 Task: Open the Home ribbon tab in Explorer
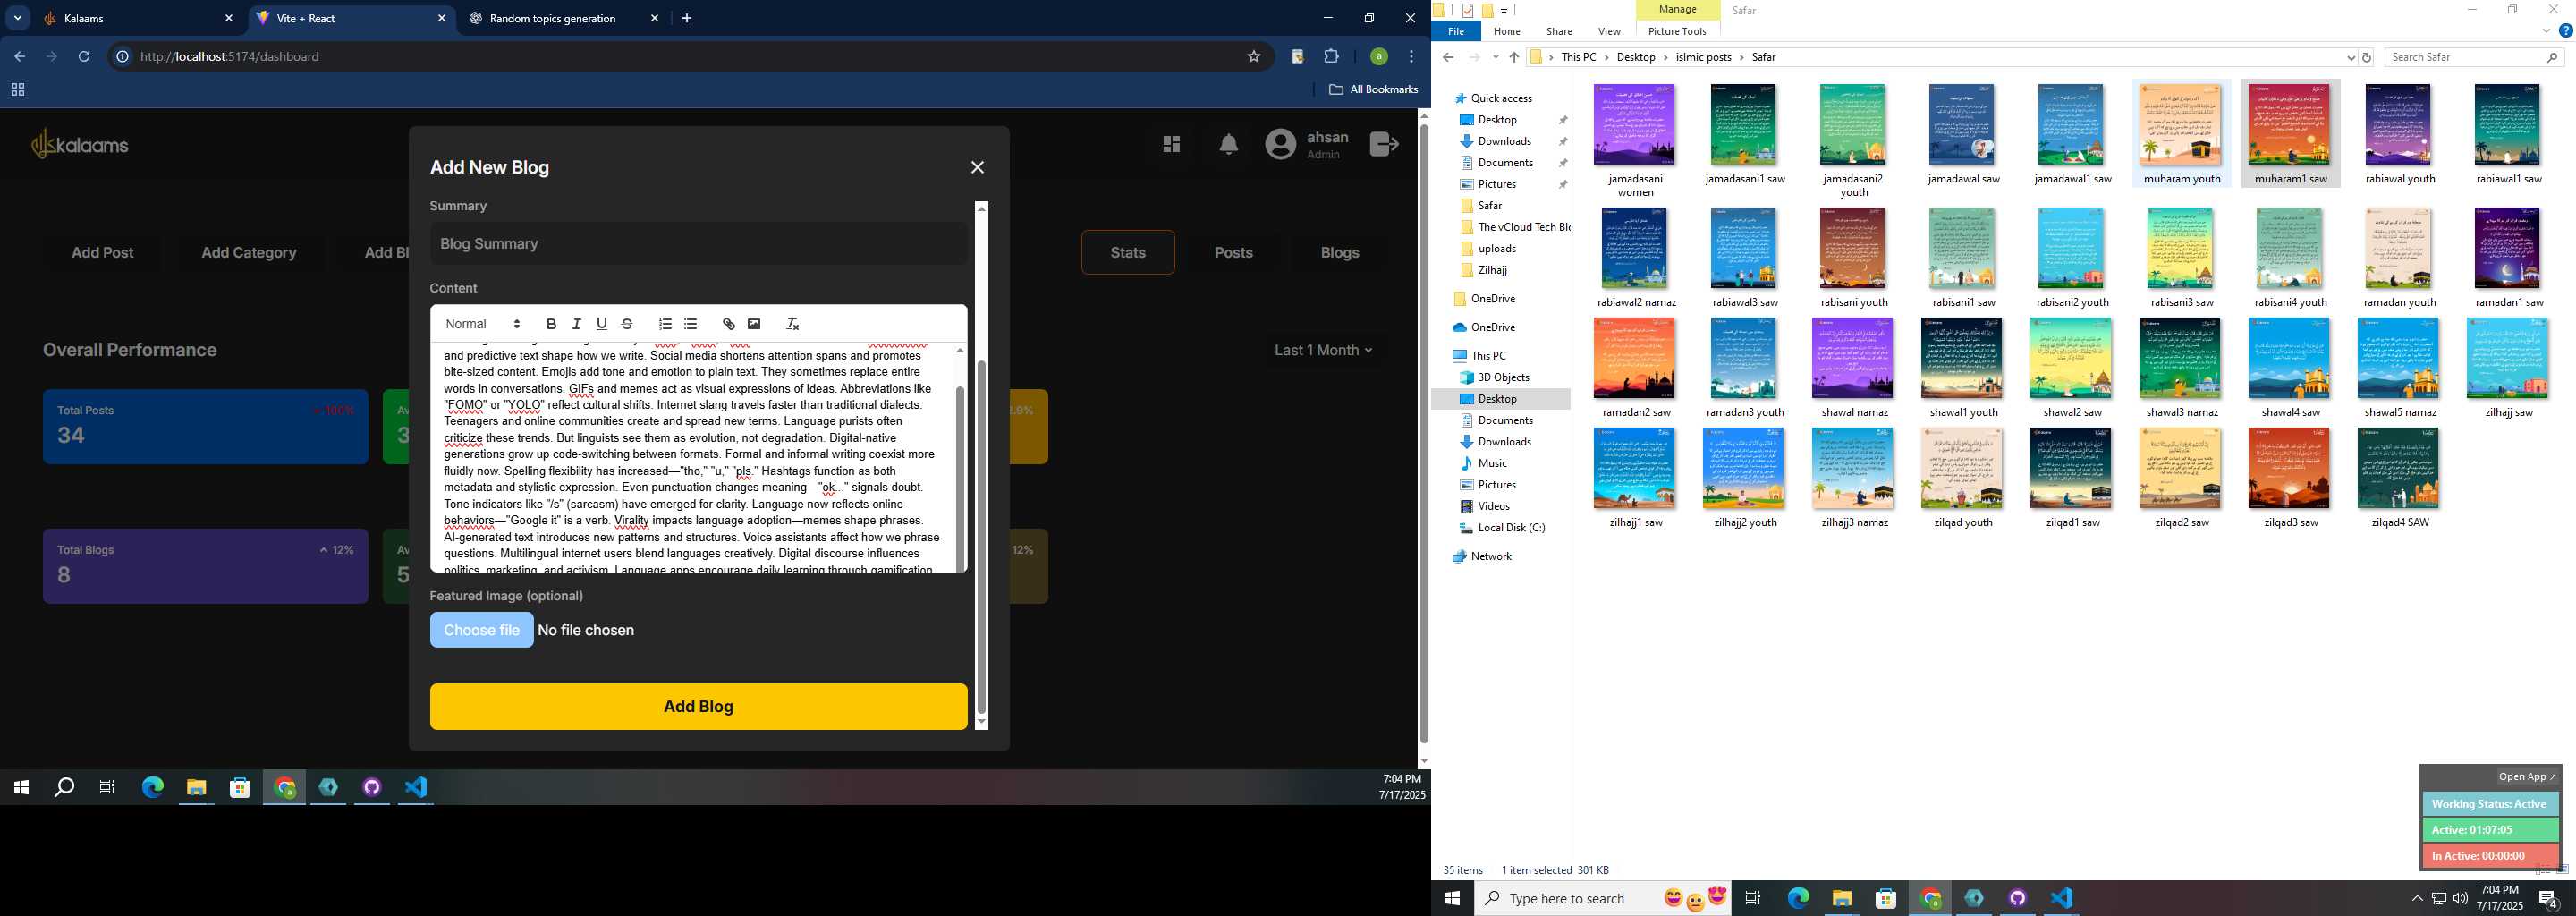coord(1507,31)
